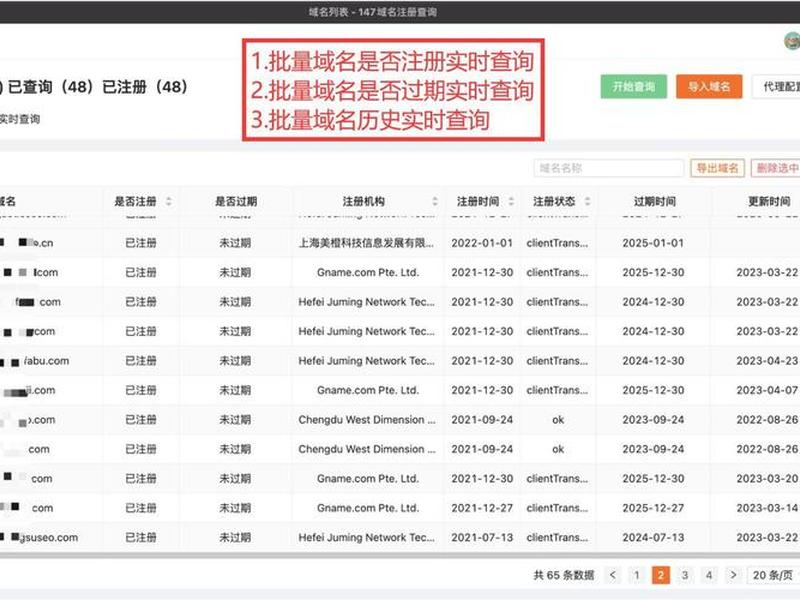Open page 1 of results
The image size is (800, 600).
[637, 575]
